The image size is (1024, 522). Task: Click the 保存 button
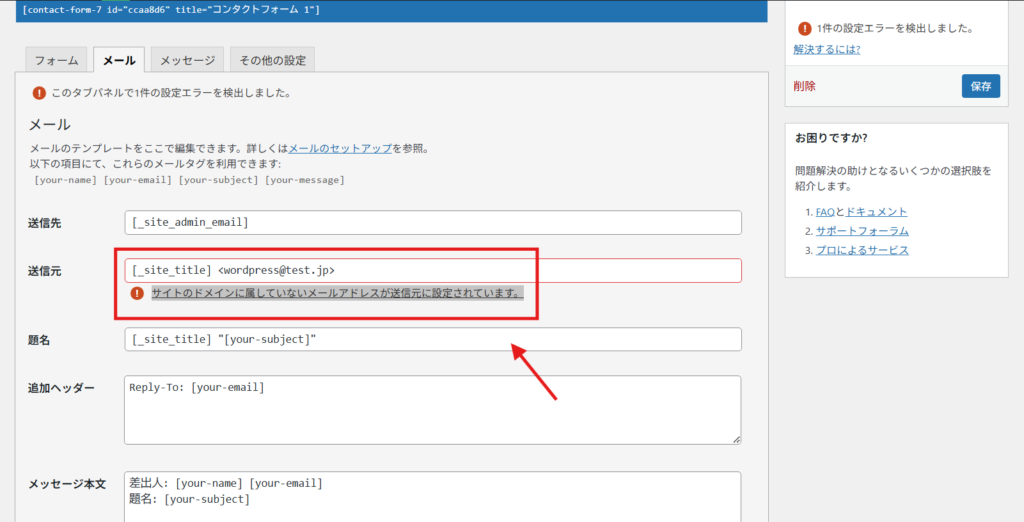980,86
